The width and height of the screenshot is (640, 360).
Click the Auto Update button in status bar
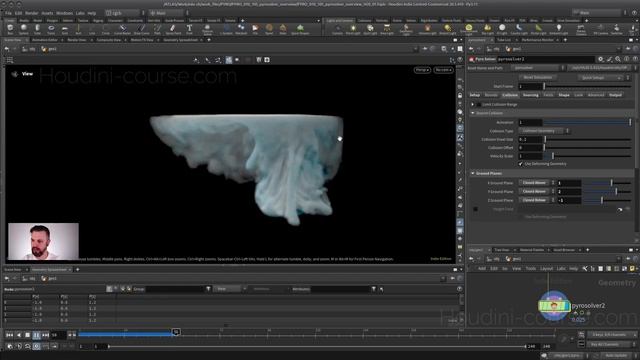tap(616, 356)
